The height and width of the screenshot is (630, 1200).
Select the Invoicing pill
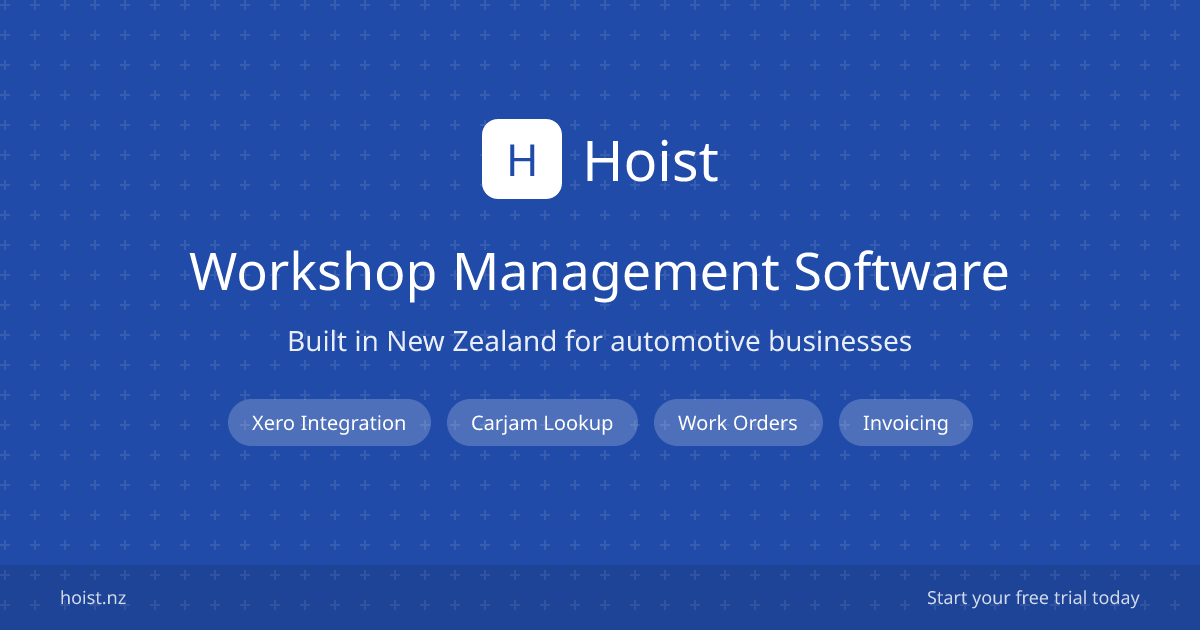(906, 422)
